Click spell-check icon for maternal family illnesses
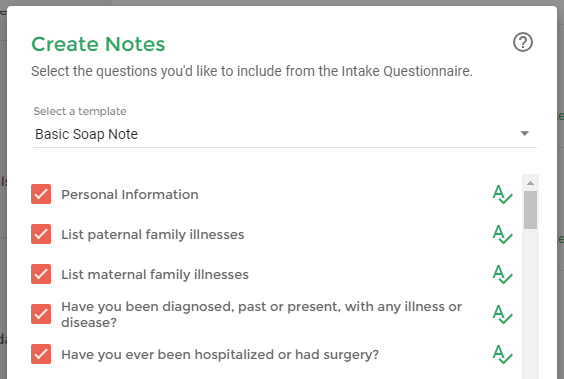 502,274
